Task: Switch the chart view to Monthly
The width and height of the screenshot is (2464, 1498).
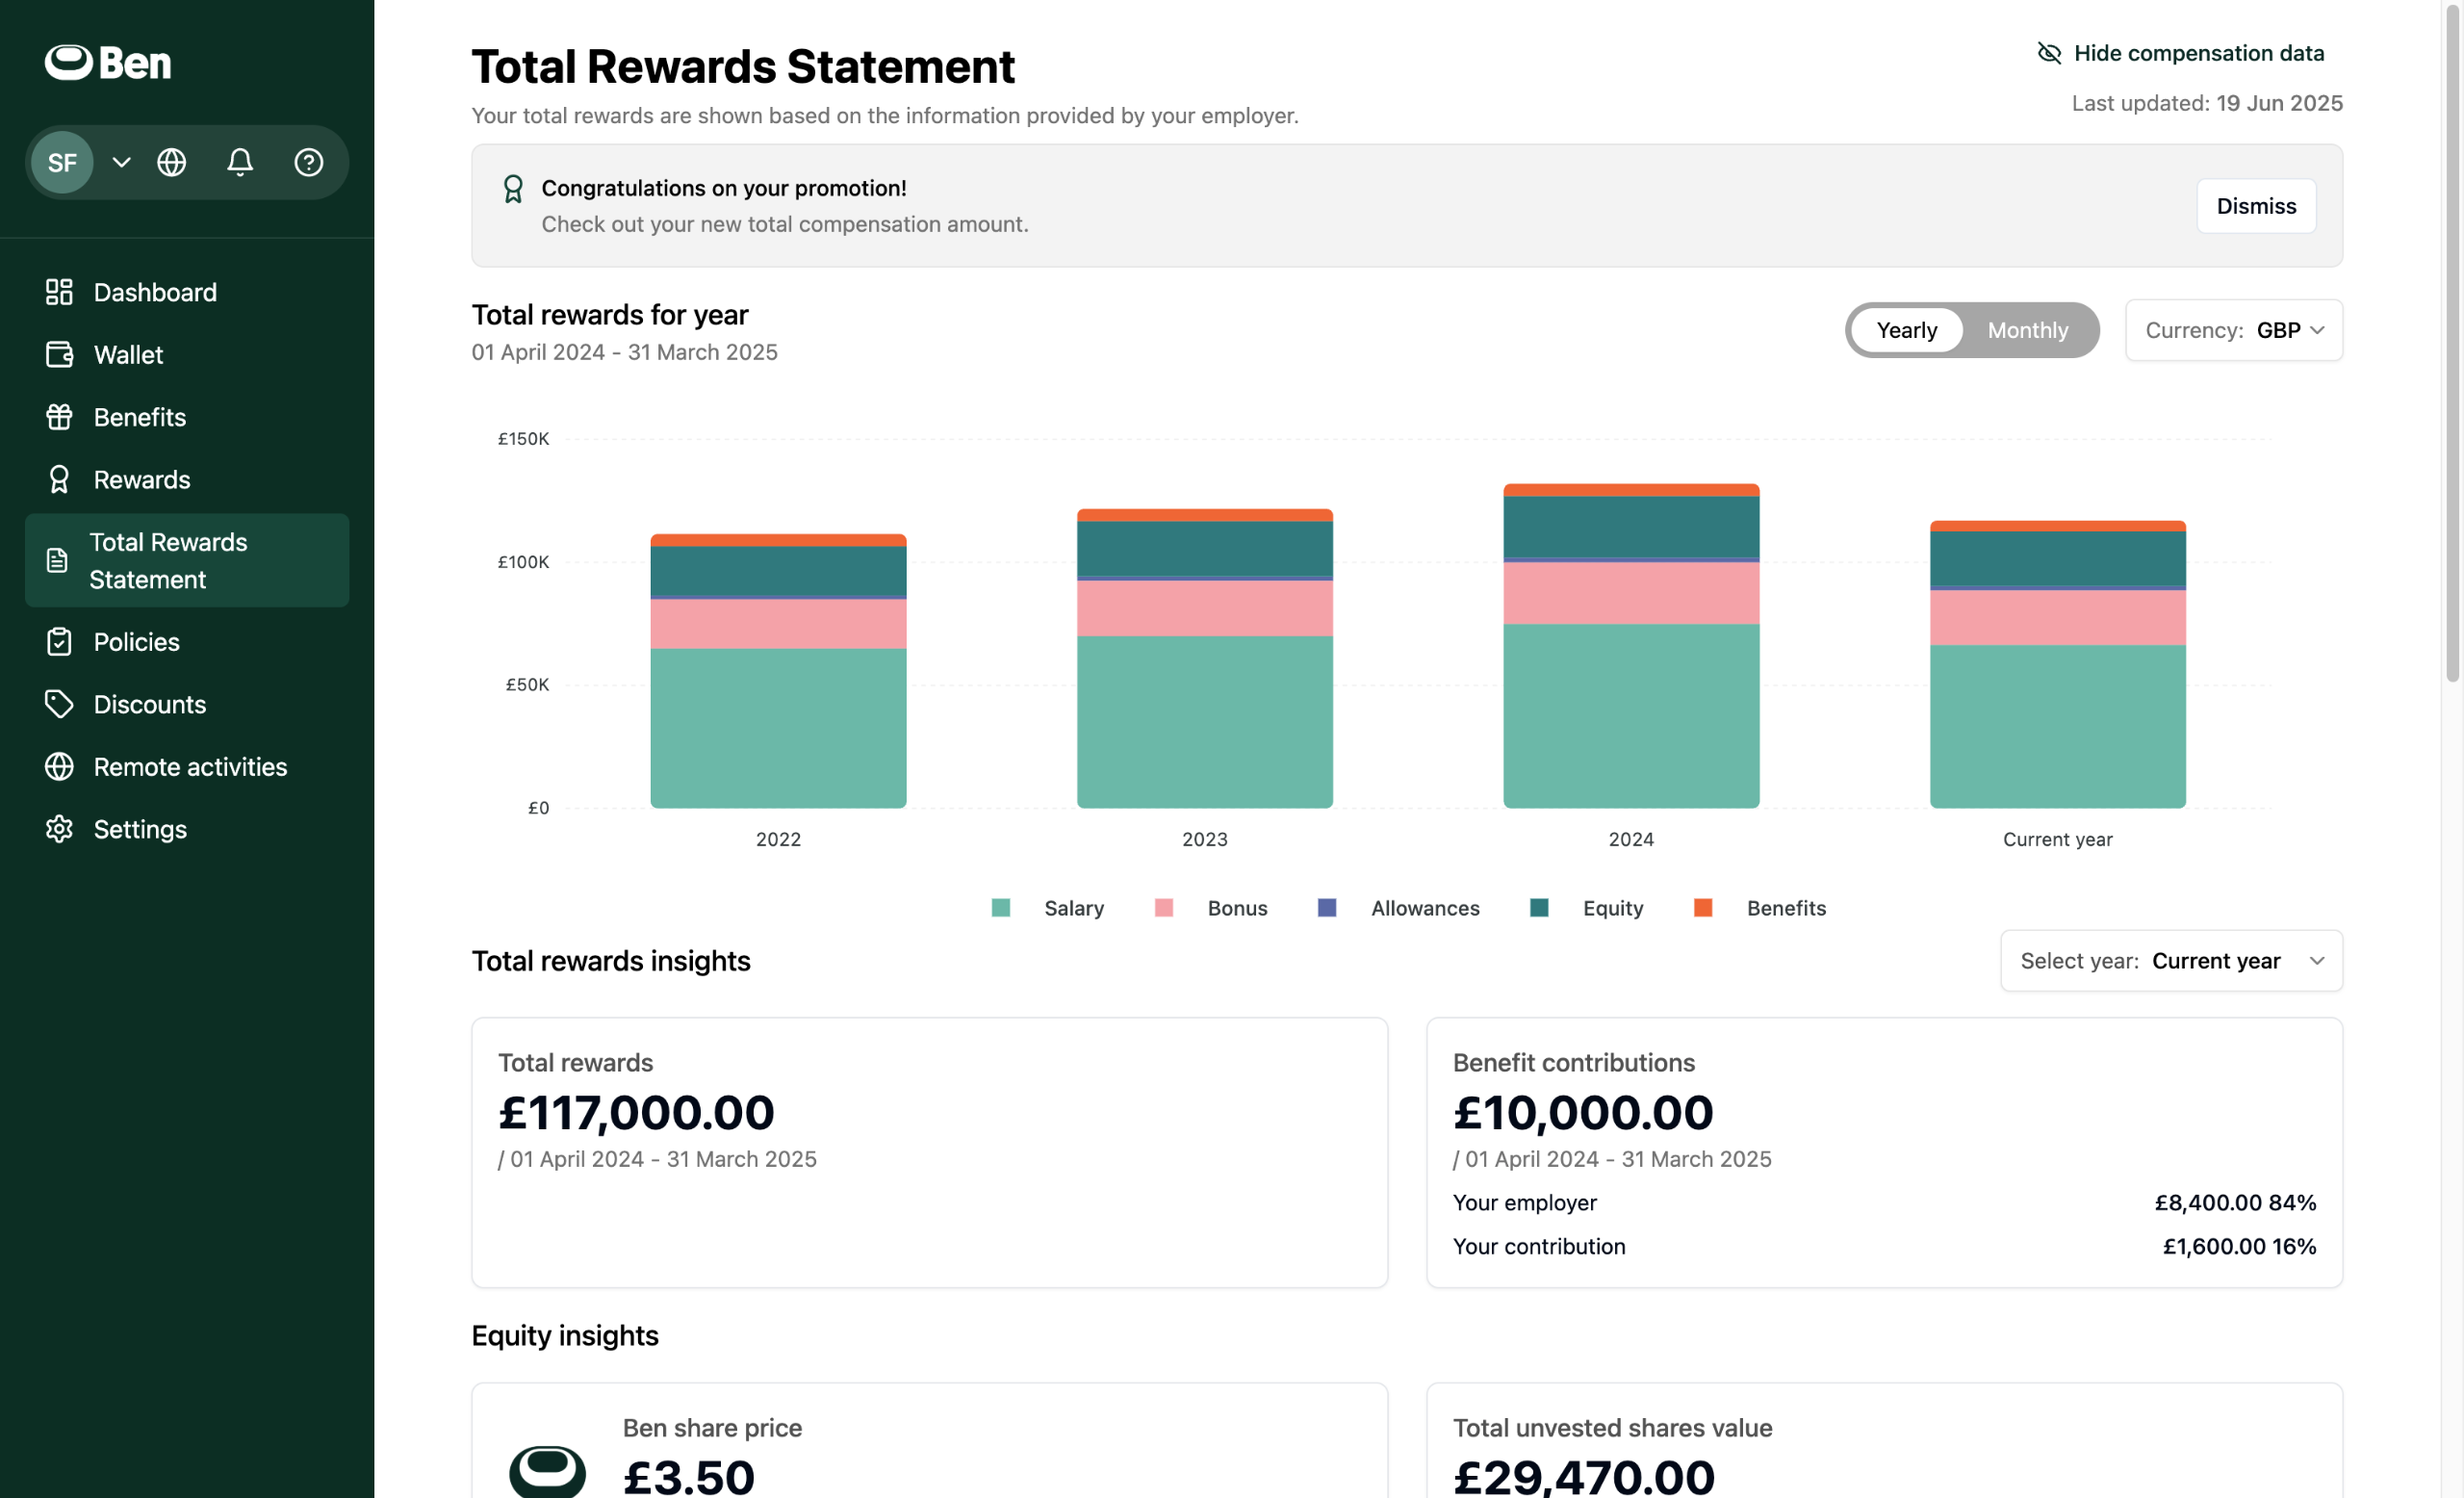Action: (x=2027, y=330)
